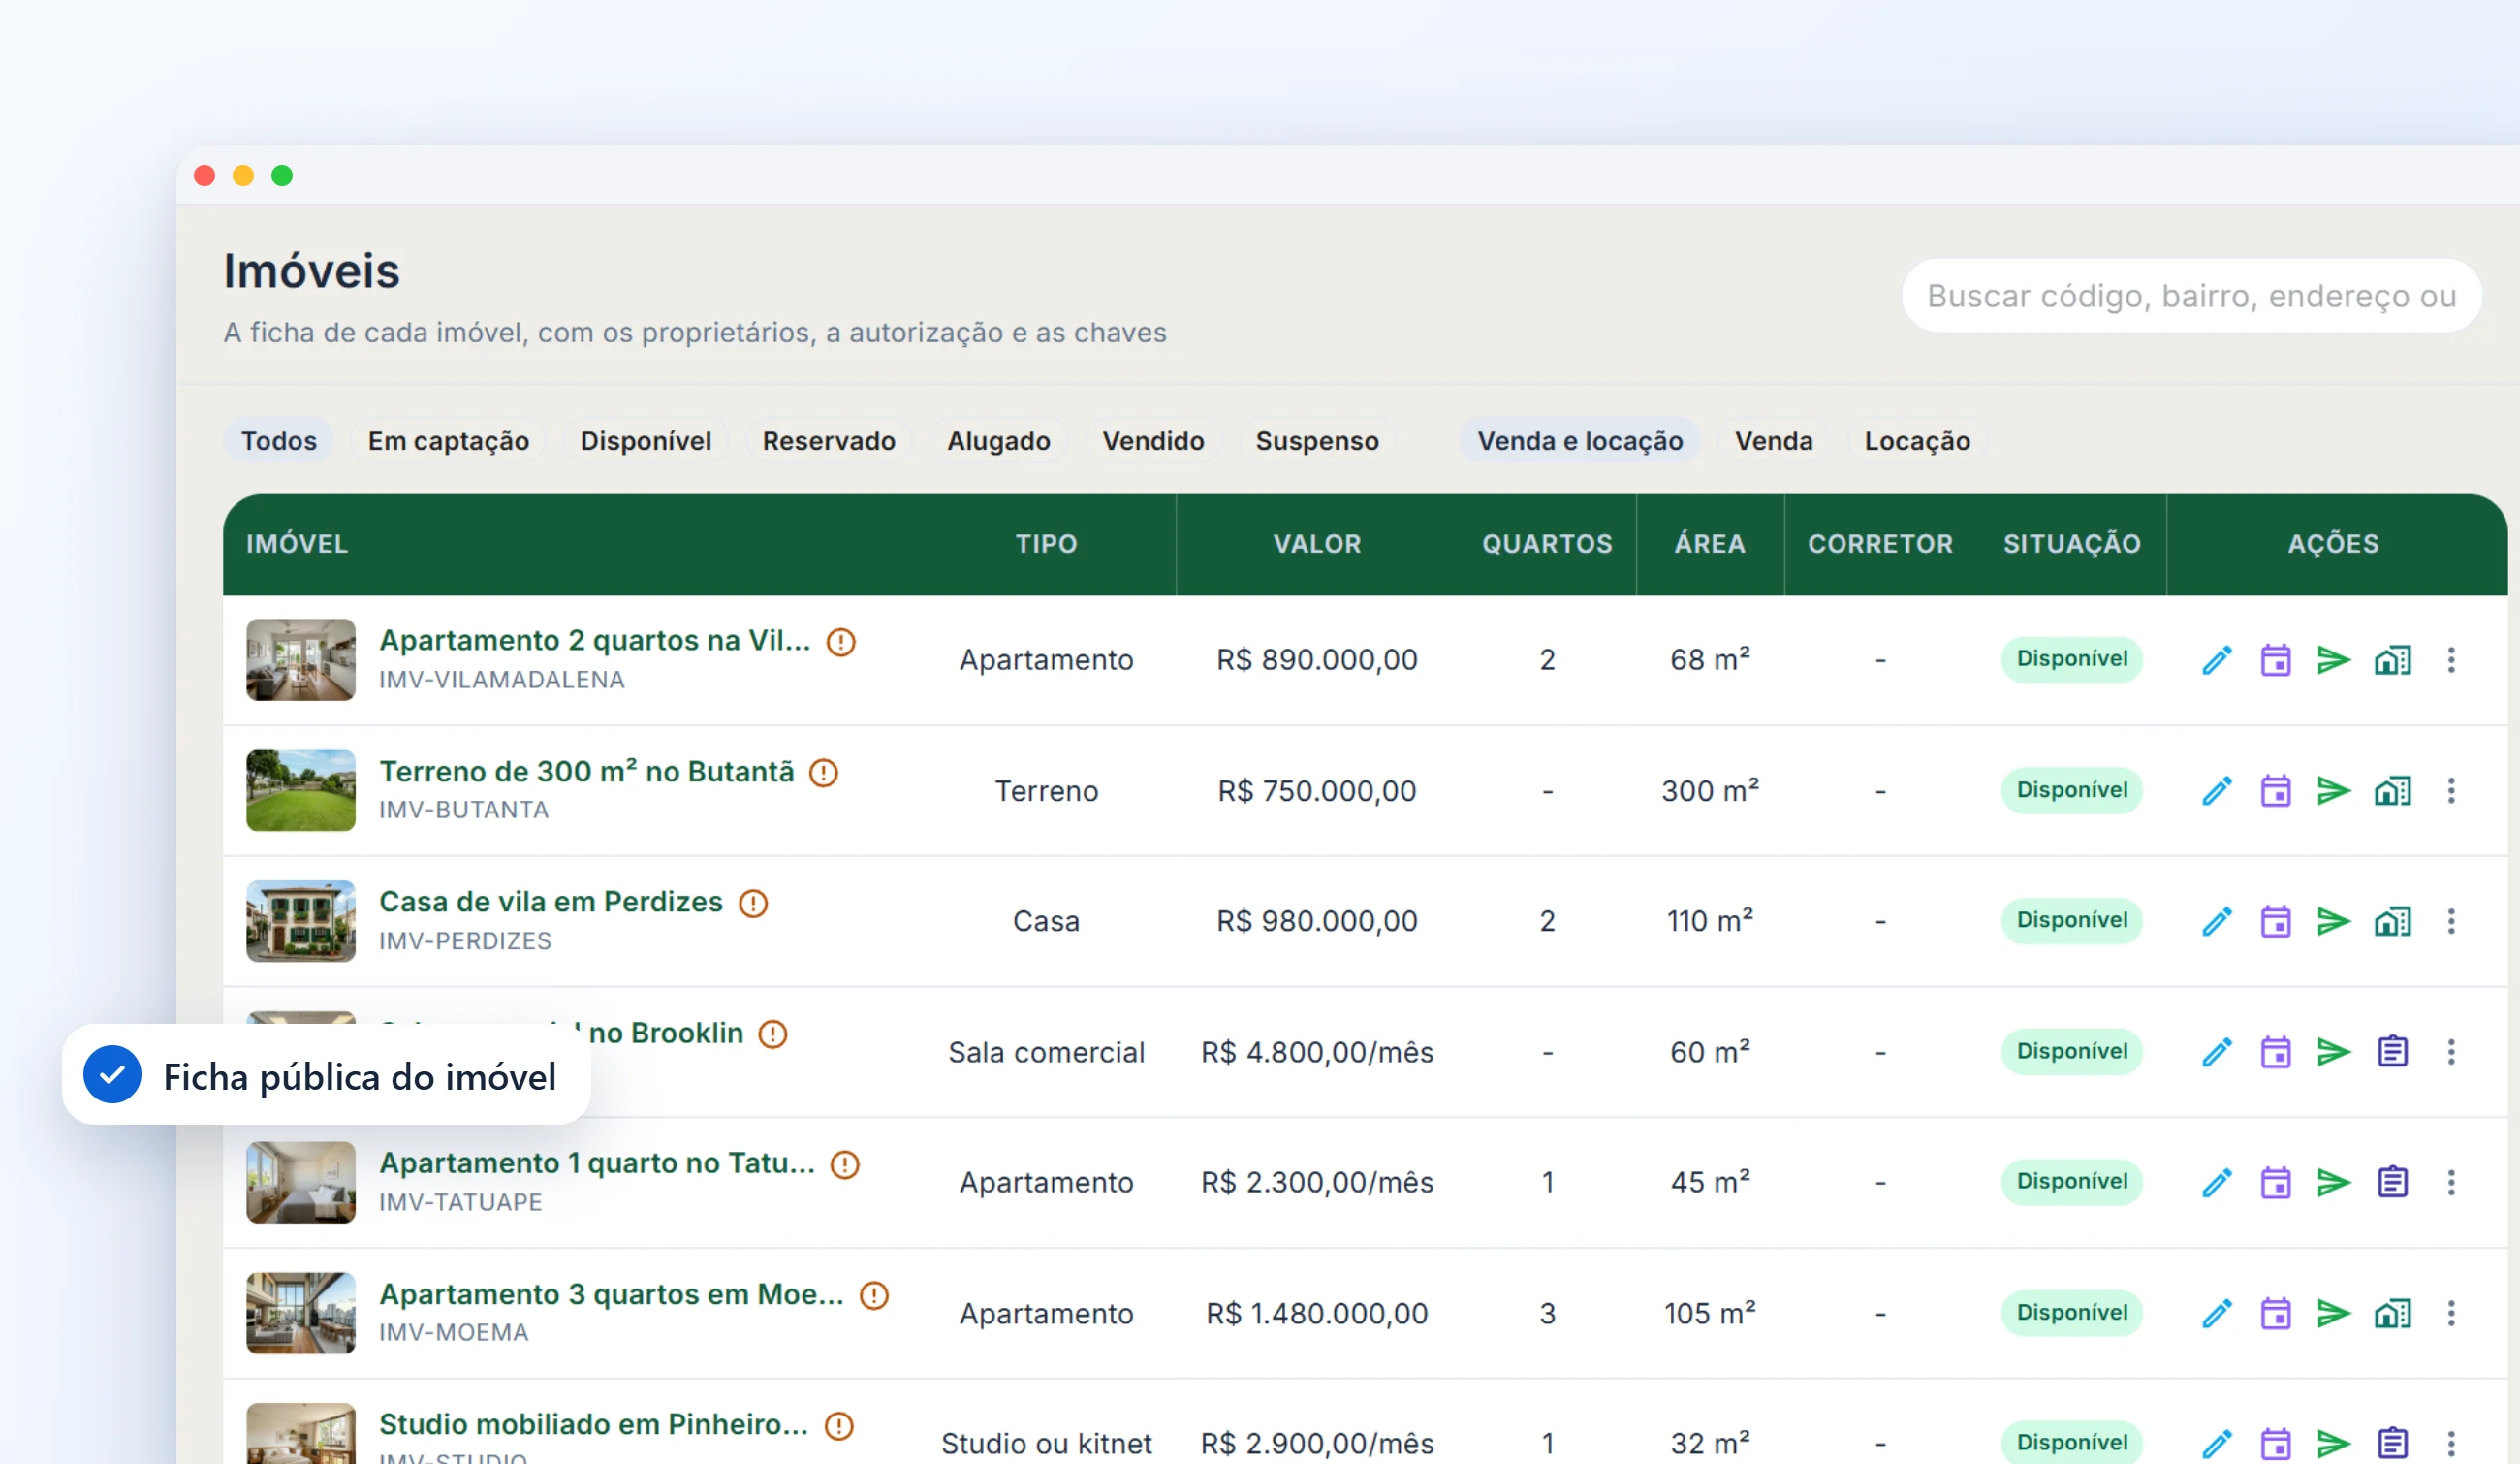Send Casa de vila em Perdizes listing
Viewport: 2520px width, 1464px height.
click(x=2333, y=921)
